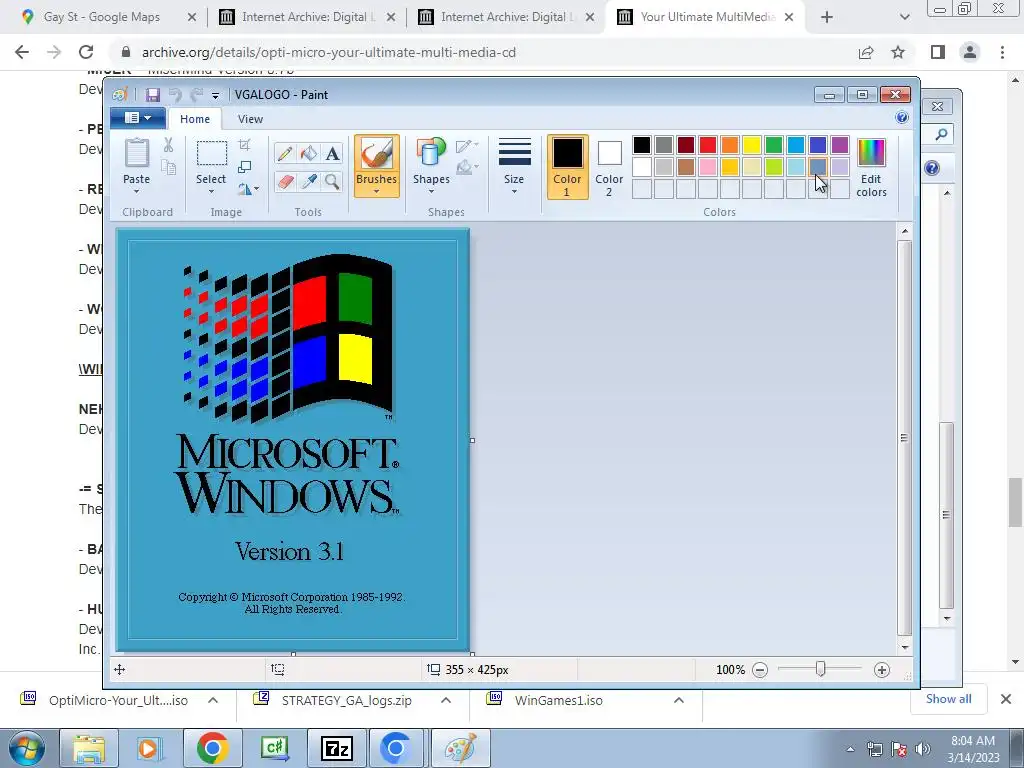This screenshot has height=768, width=1024.
Task: Click Paint vertical scrollbar down arrow
Action: [905, 647]
